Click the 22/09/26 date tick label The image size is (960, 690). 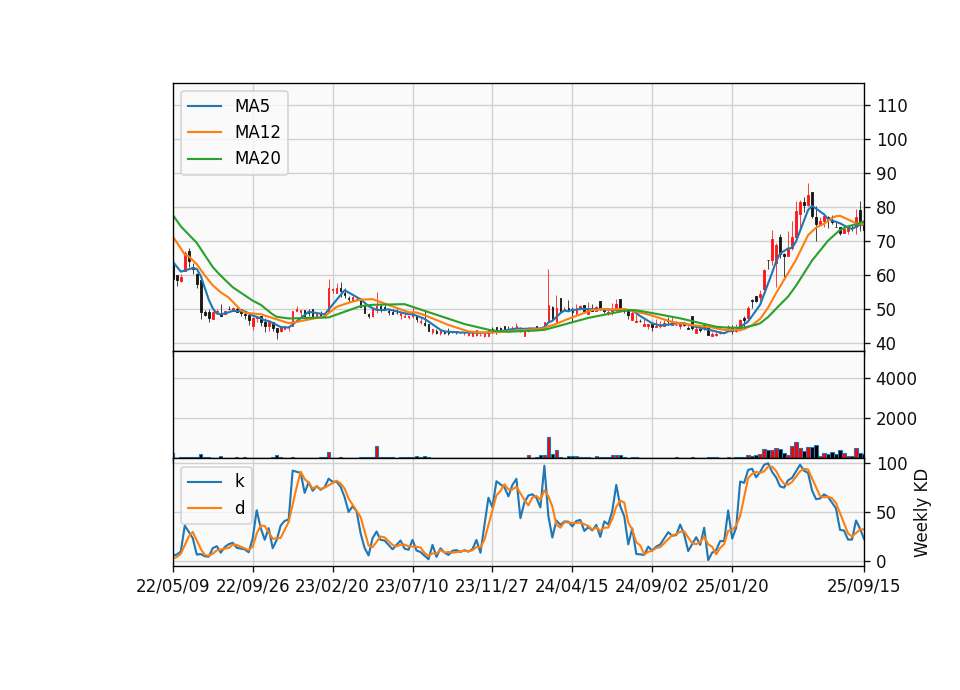(x=253, y=586)
